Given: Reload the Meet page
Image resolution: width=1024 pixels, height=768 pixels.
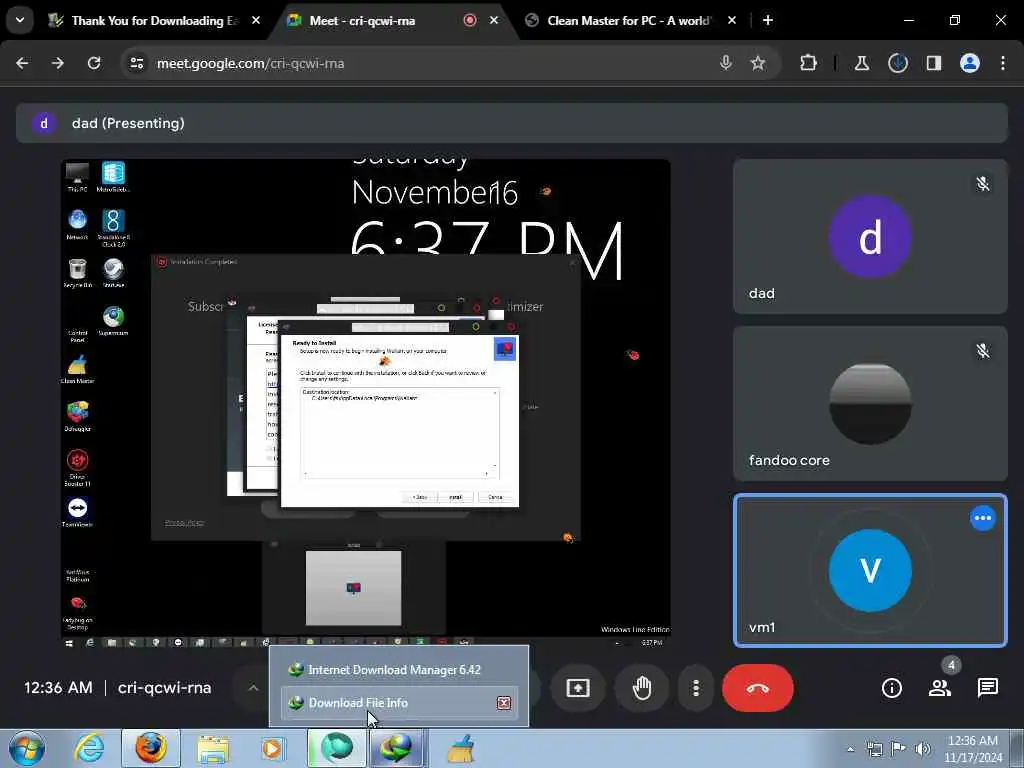Looking at the screenshot, I should 94,63.
